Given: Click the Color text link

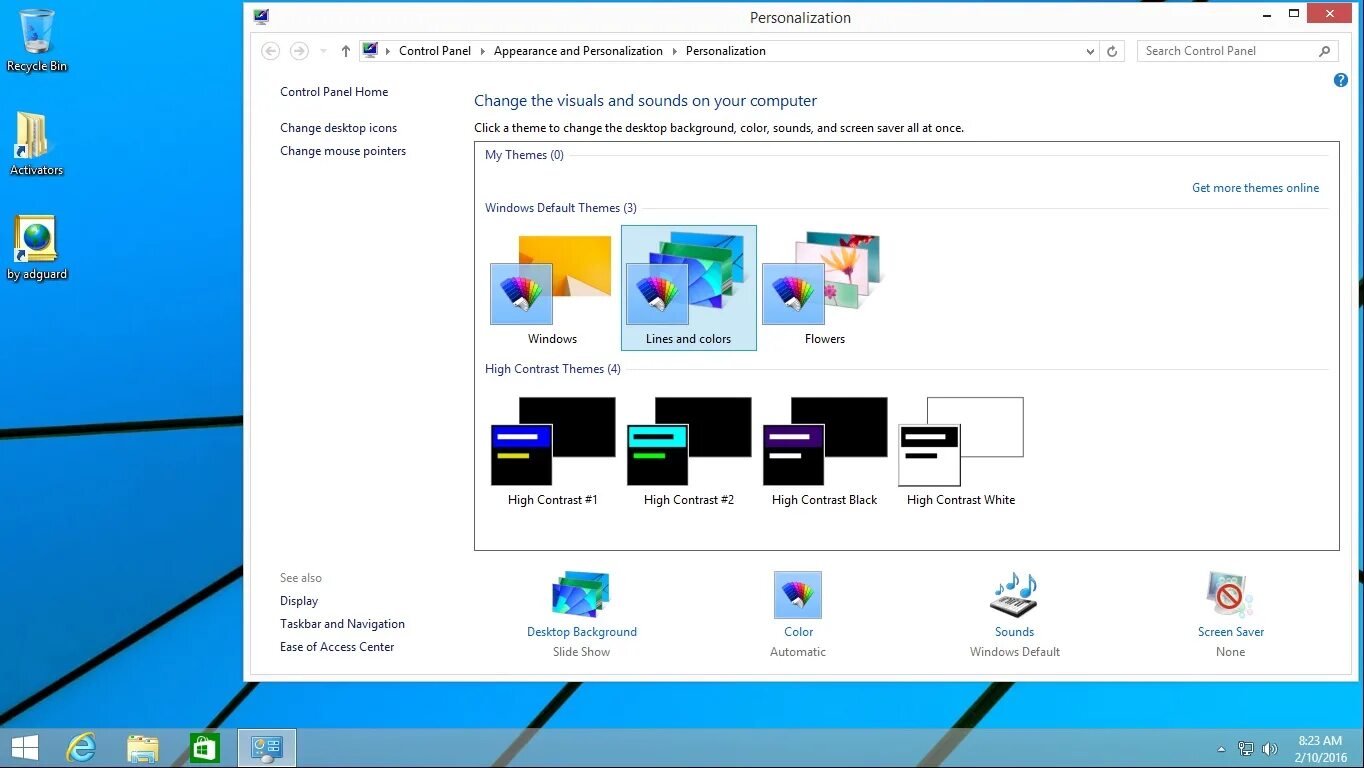Looking at the screenshot, I should tap(798, 632).
